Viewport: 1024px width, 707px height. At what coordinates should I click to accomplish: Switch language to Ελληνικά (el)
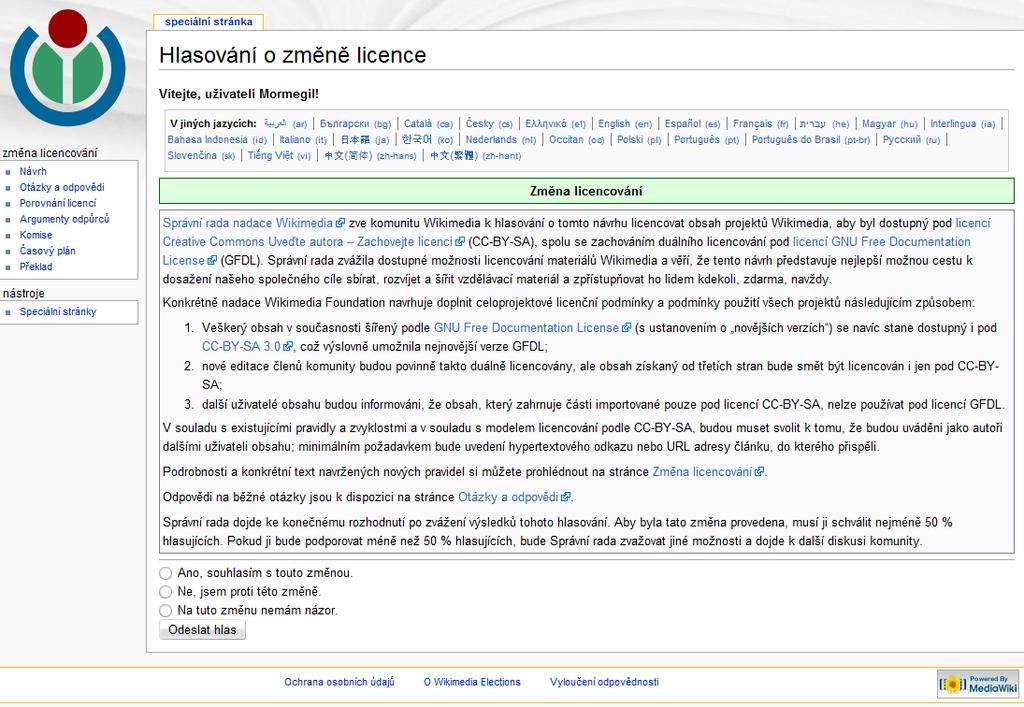(556, 123)
